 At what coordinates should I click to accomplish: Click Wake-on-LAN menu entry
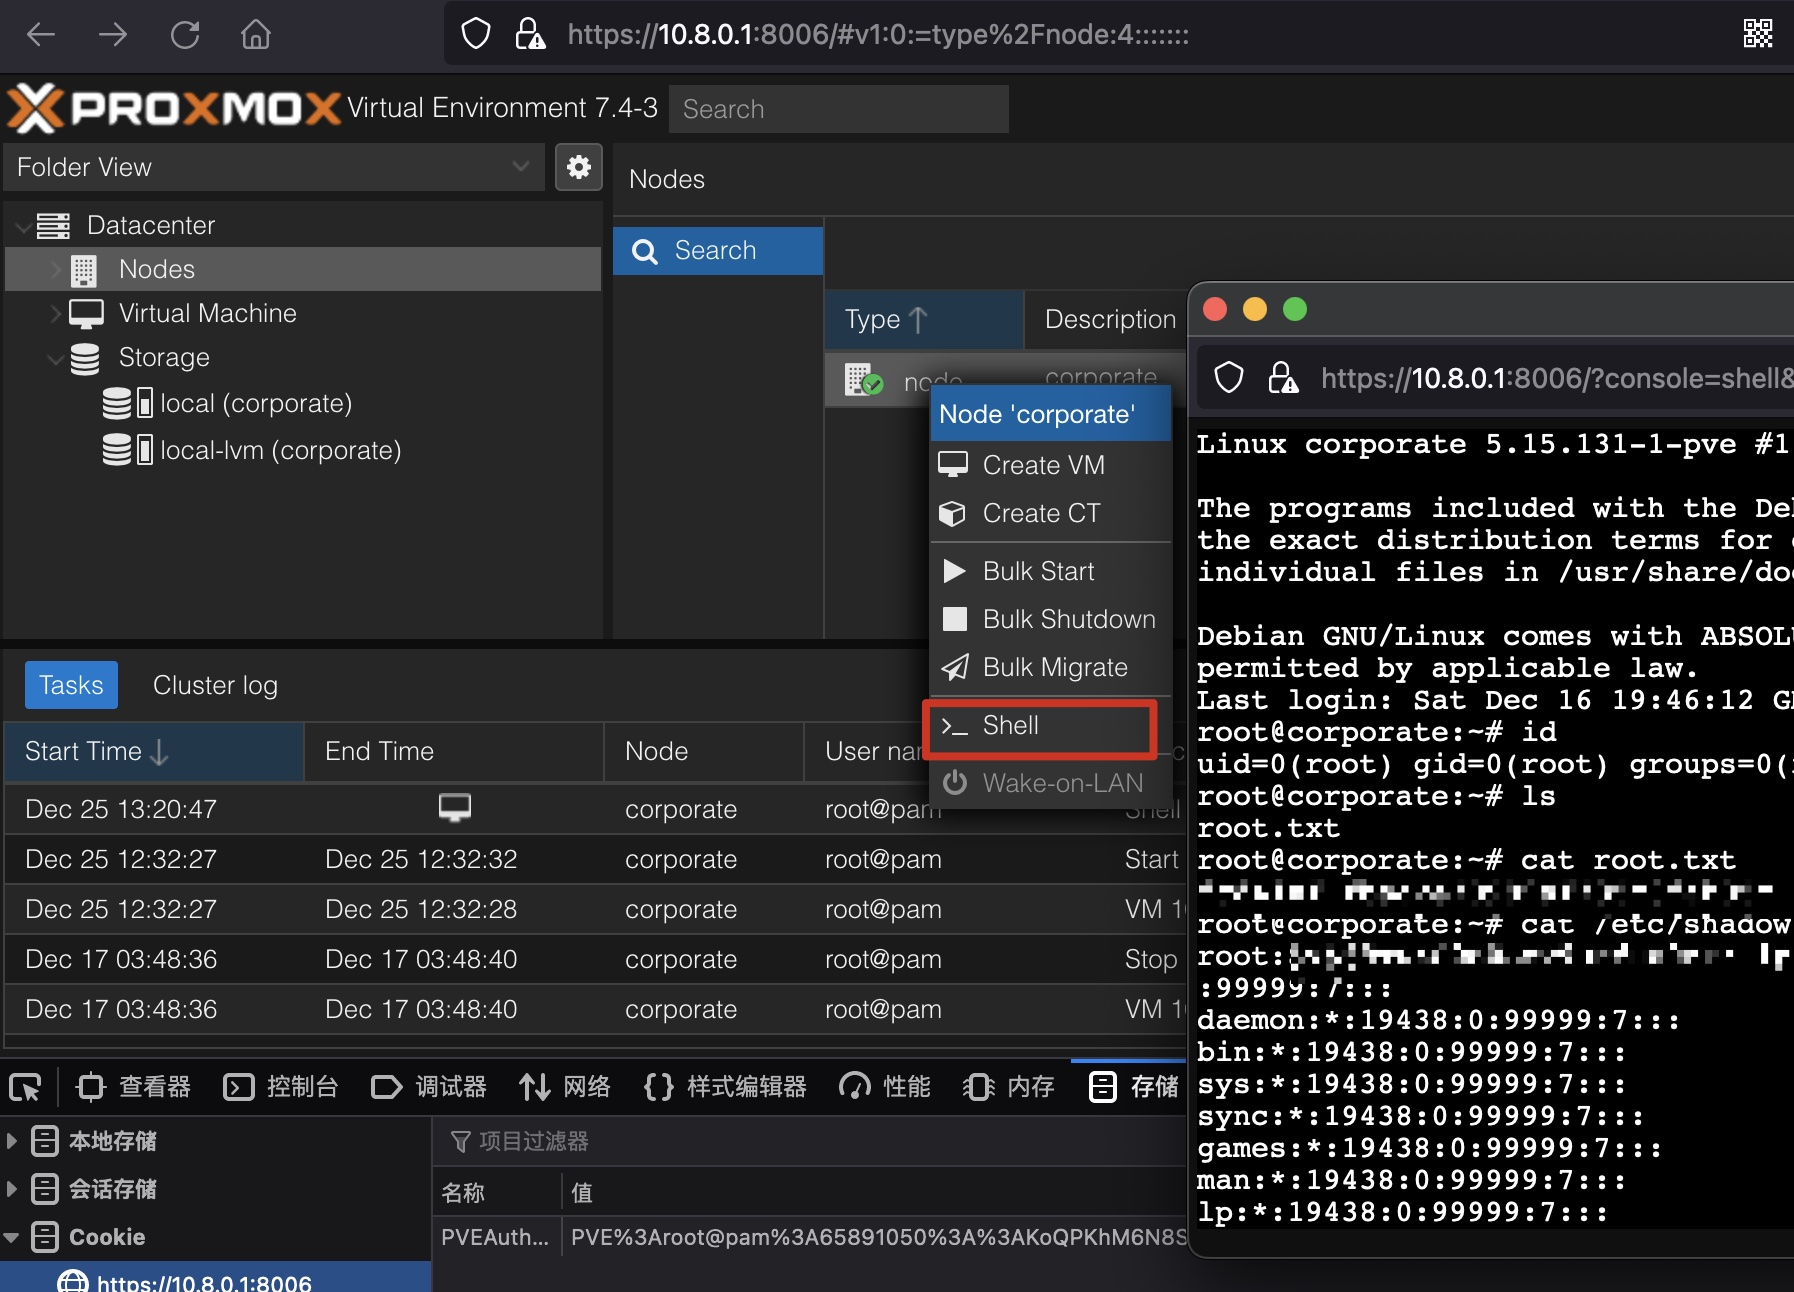pos(1050,783)
